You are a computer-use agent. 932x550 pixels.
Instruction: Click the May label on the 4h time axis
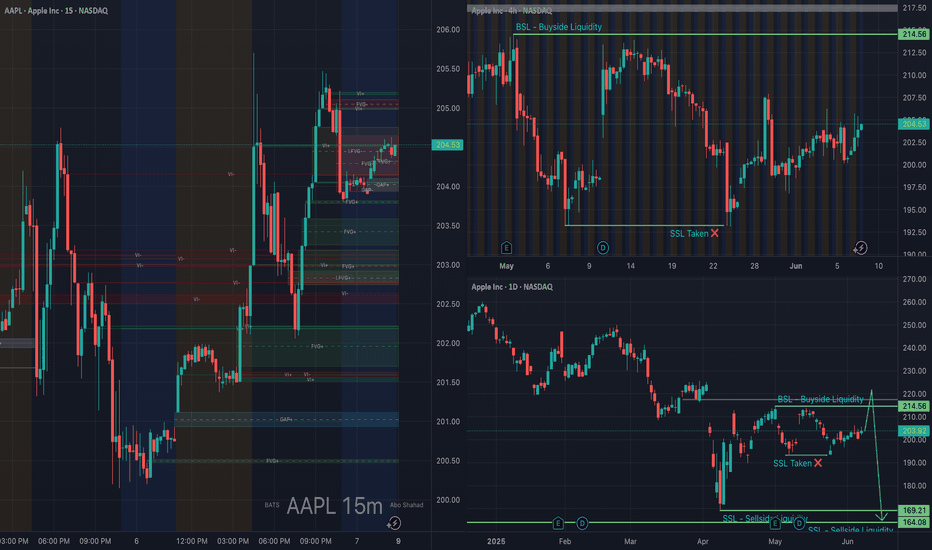coord(506,266)
